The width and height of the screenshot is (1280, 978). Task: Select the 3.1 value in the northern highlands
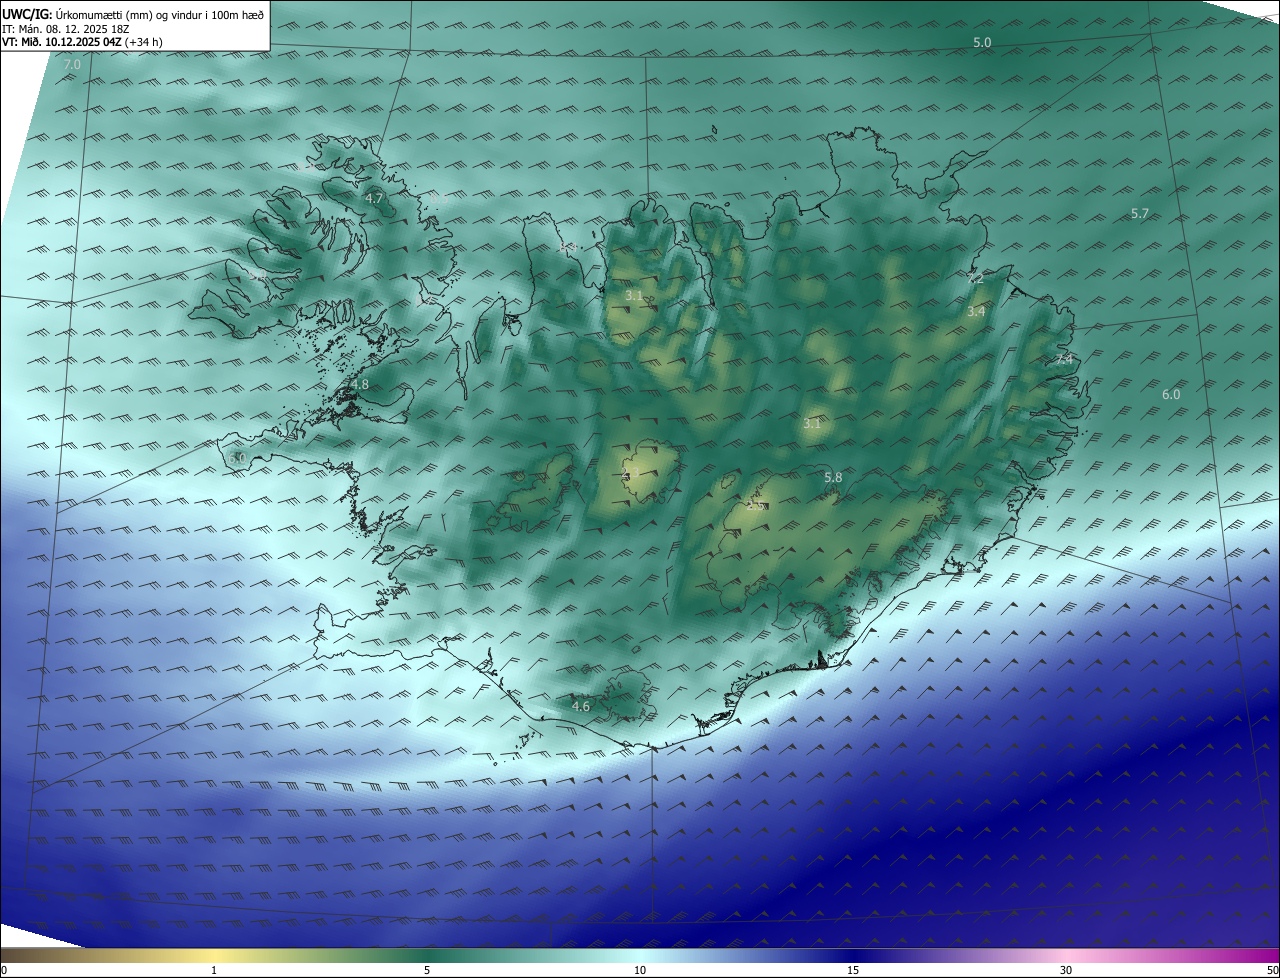coord(634,296)
